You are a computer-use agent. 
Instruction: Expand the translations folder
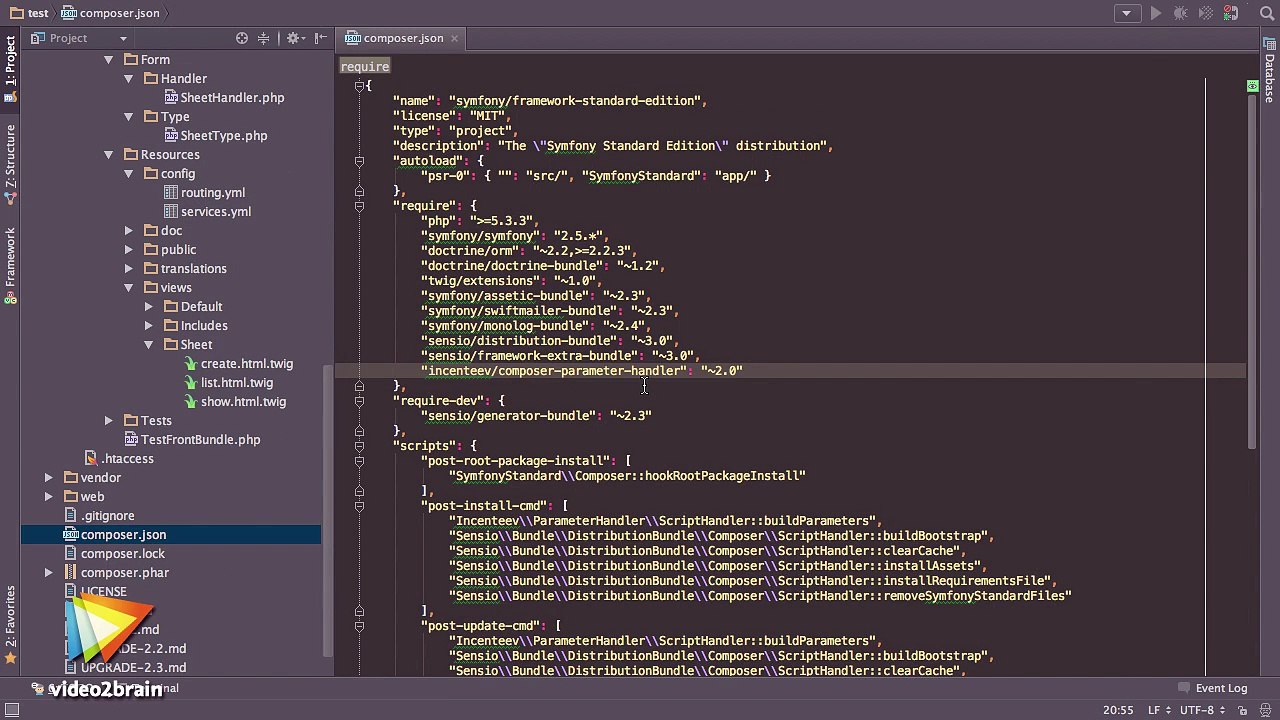[x=129, y=269]
